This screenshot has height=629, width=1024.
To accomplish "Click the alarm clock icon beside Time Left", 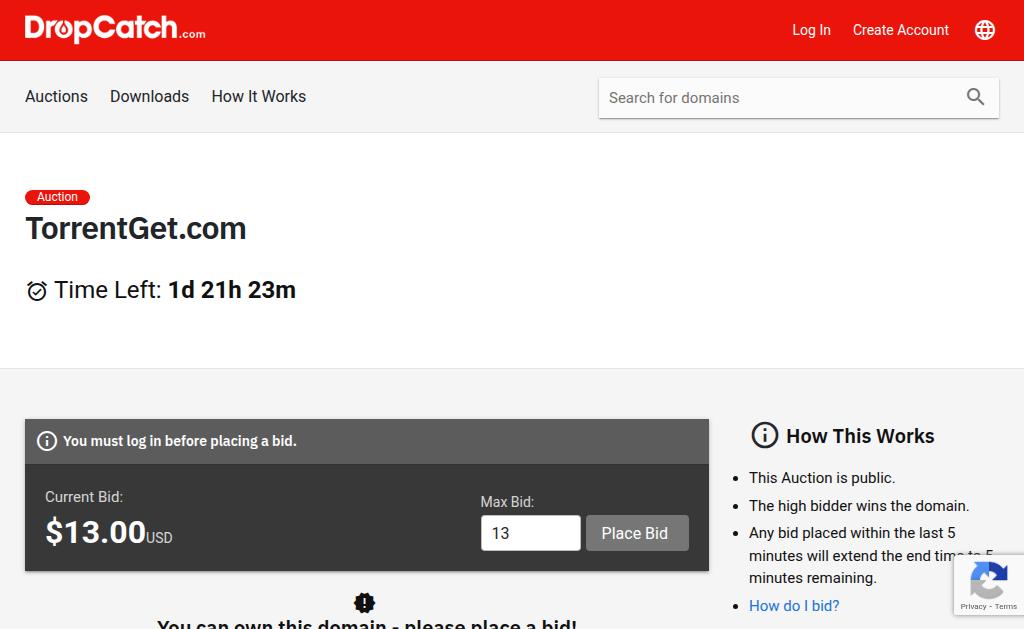I will pos(37,291).
